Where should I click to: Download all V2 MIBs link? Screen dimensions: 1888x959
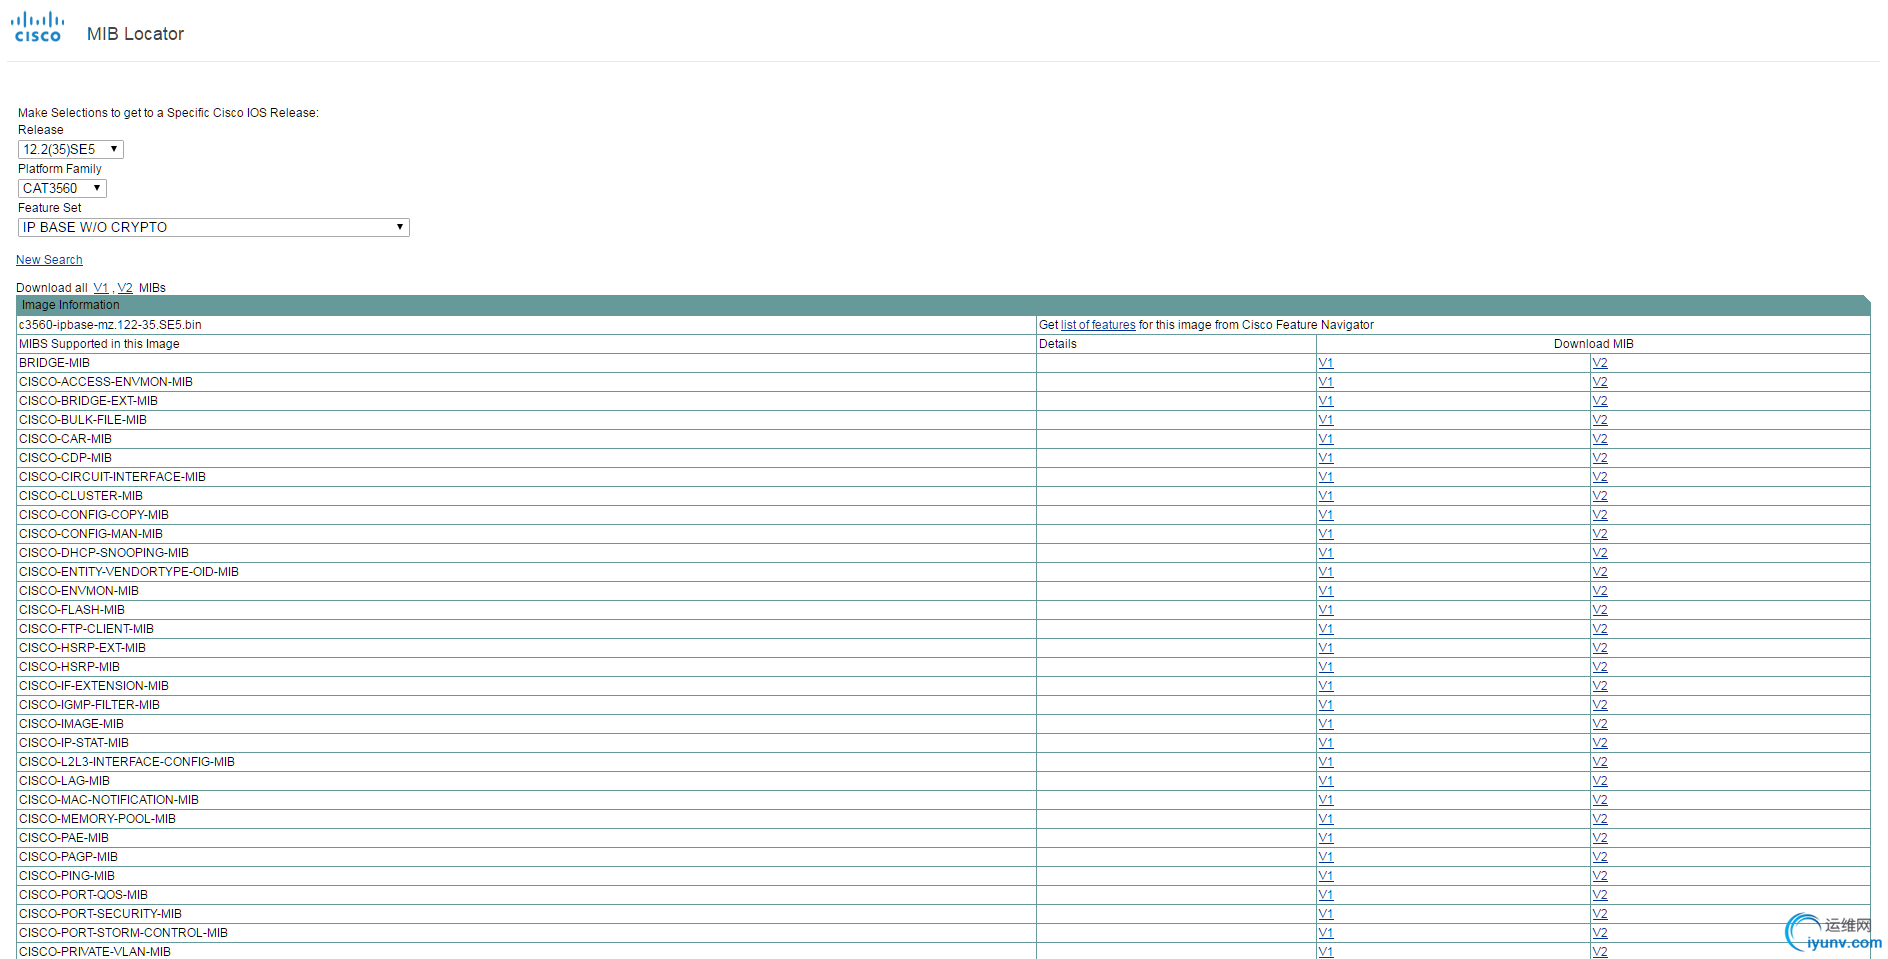tap(125, 288)
